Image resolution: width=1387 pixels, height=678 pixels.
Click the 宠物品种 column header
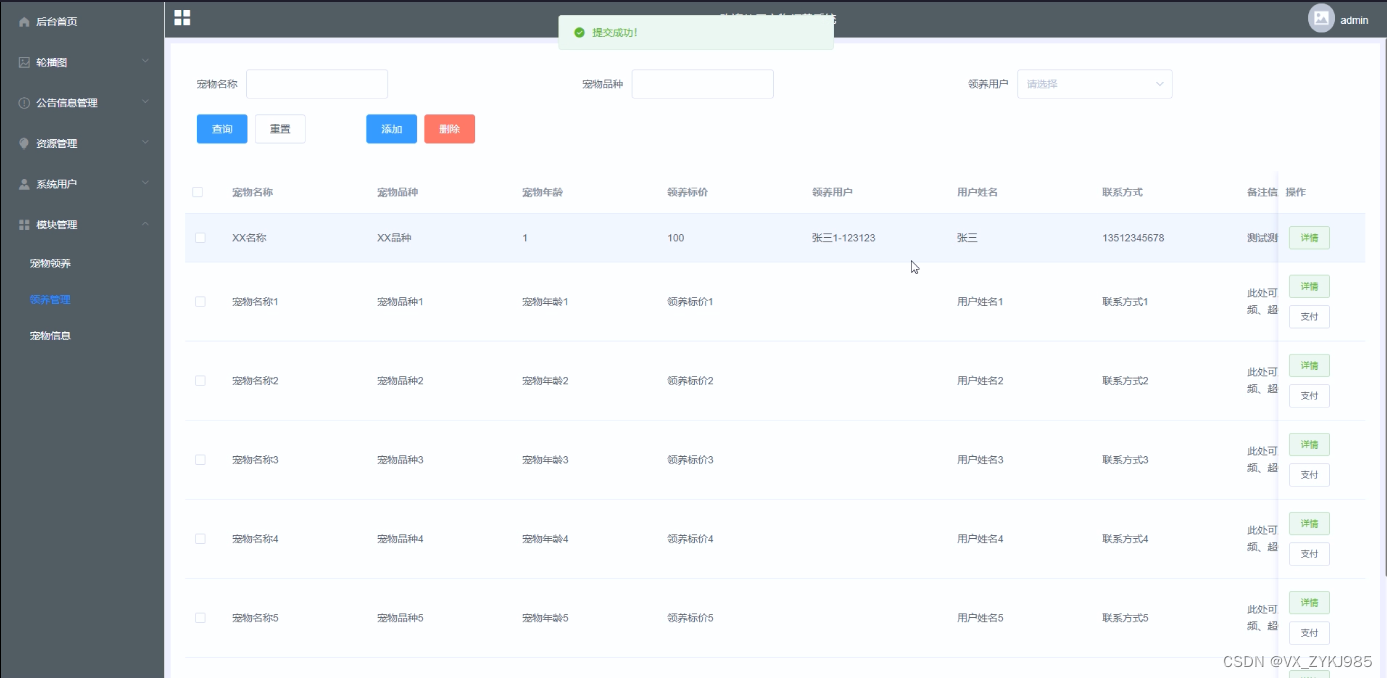[397, 192]
